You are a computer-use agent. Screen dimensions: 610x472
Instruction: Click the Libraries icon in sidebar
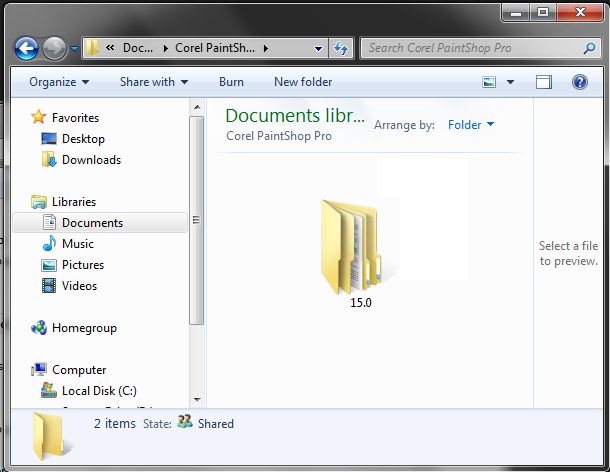(39, 202)
